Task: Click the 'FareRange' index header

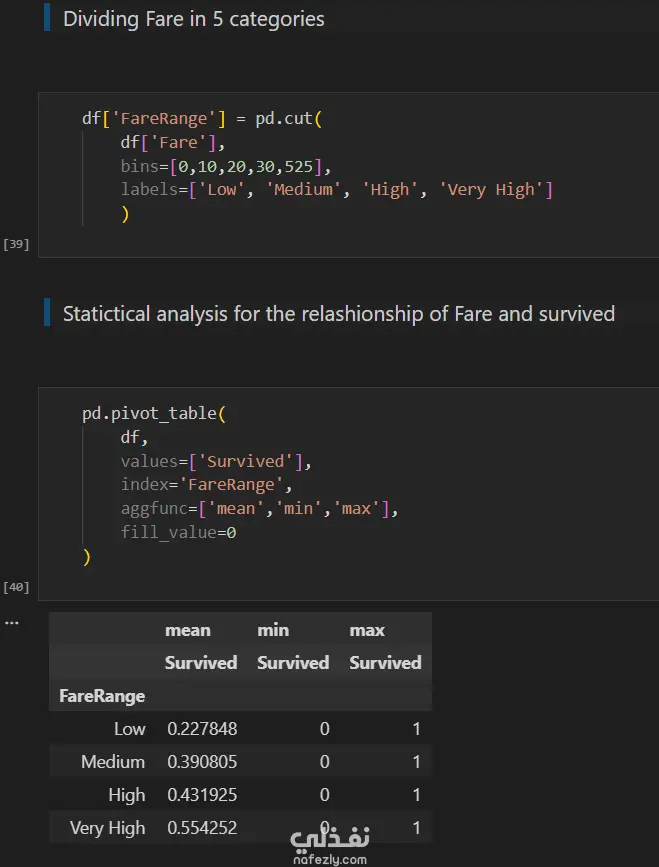Action: [102, 696]
